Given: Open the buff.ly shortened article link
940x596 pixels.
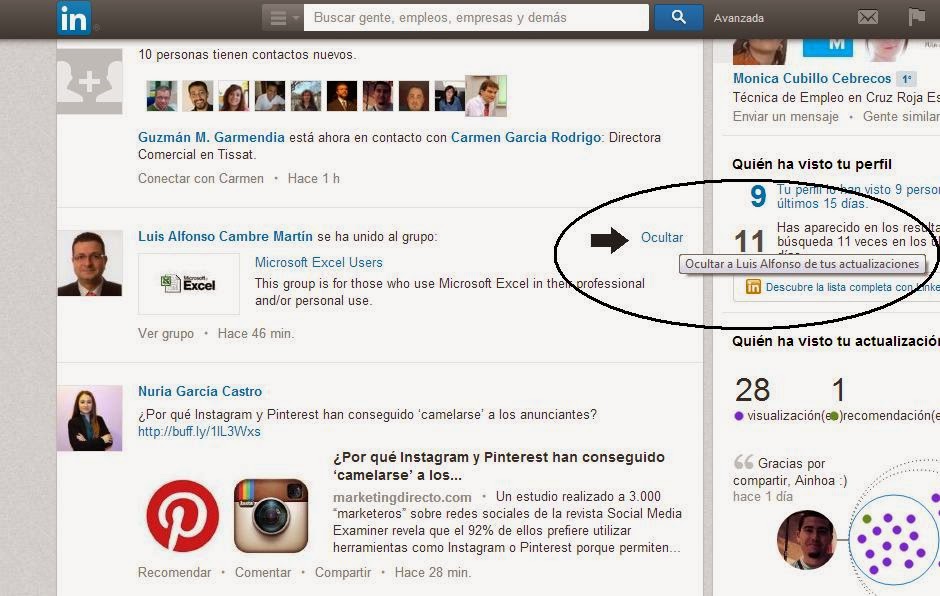Looking at the screenshot, I should [199, 432].
